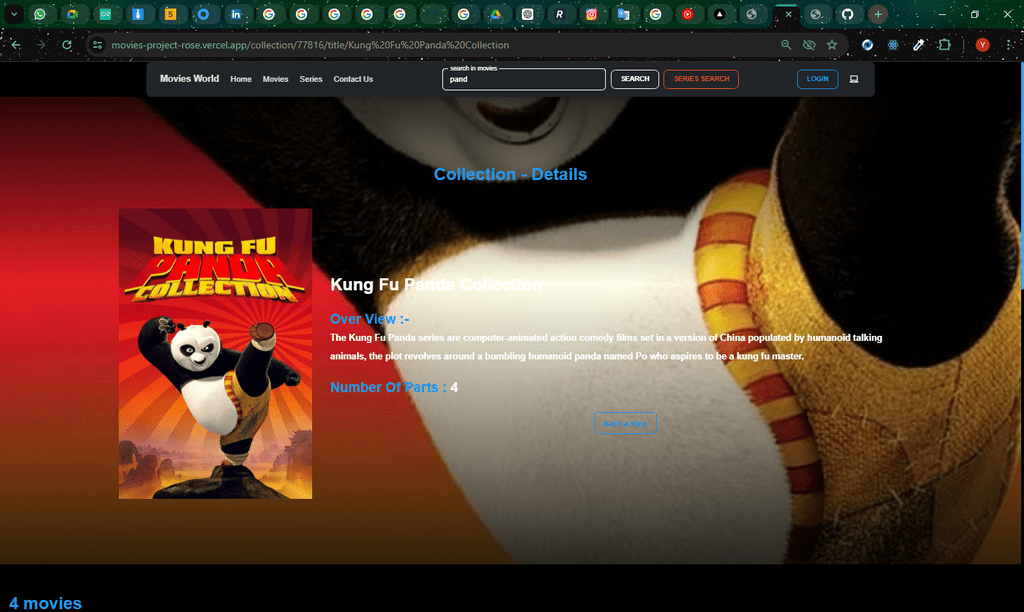Click the 4 movies heading
Image resolution: width=1024 pixels, height=612 pixels.
[45, 603]
